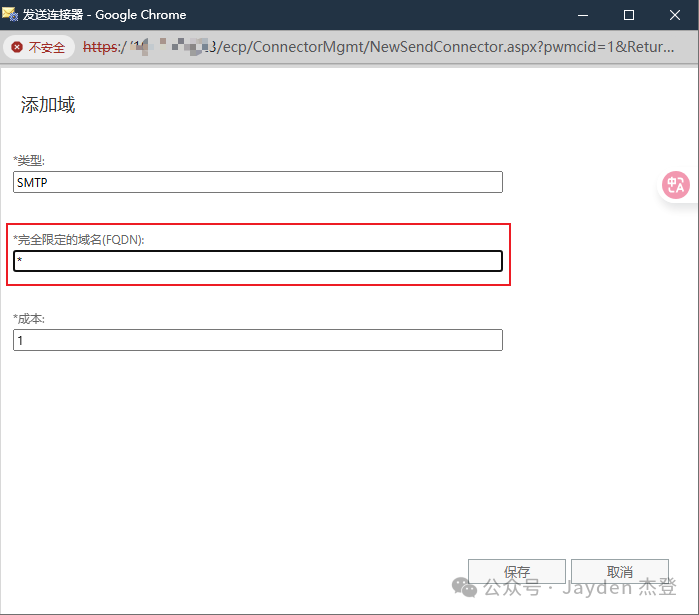Click the pink translate floating icon
This screenshot has height=615, width=699.
[x=676, y=185]
